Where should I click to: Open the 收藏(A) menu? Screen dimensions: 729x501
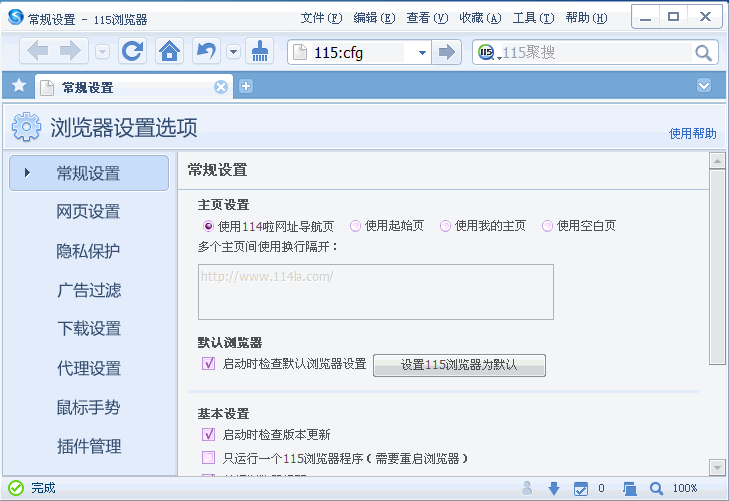[480, 18]
